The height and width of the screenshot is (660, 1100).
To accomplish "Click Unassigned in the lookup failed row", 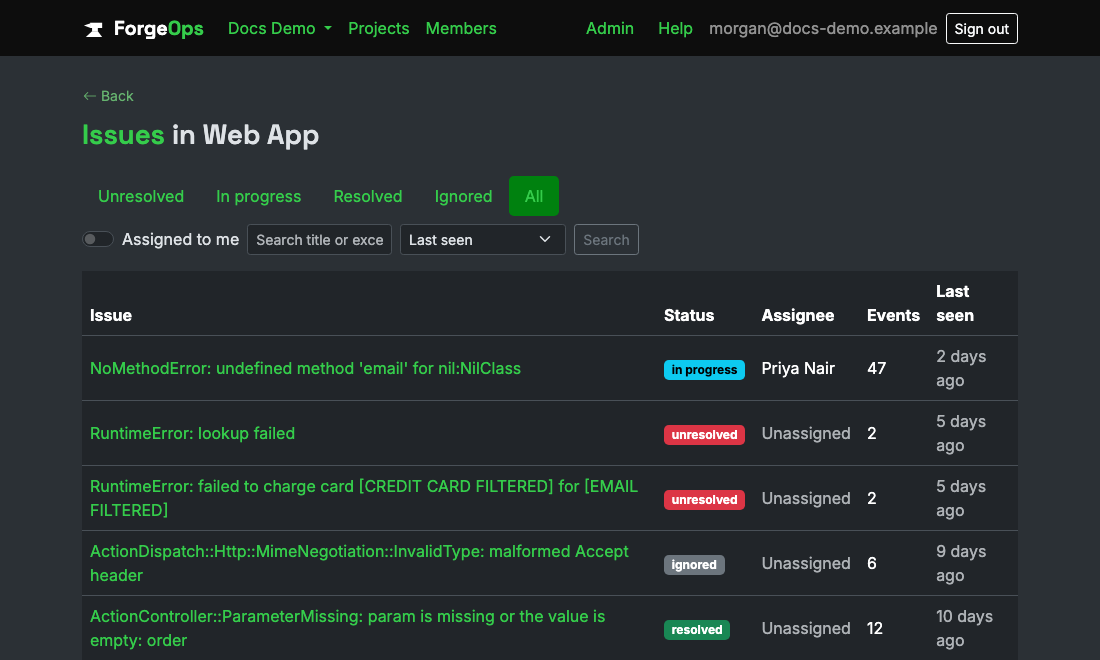I will pos(806,433).
